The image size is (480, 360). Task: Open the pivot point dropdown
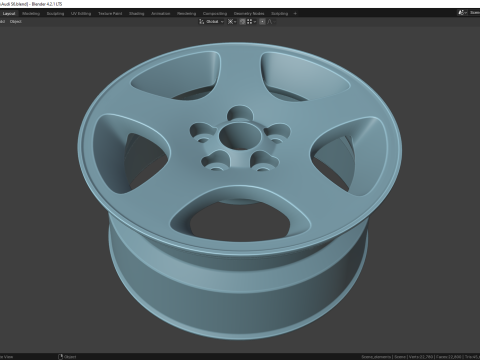[x=232, y=22]
